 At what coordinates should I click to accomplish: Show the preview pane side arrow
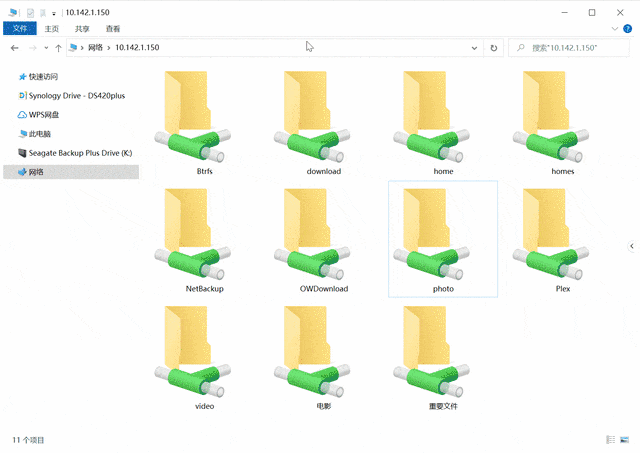pyautogui.click(x=632, y=246)
